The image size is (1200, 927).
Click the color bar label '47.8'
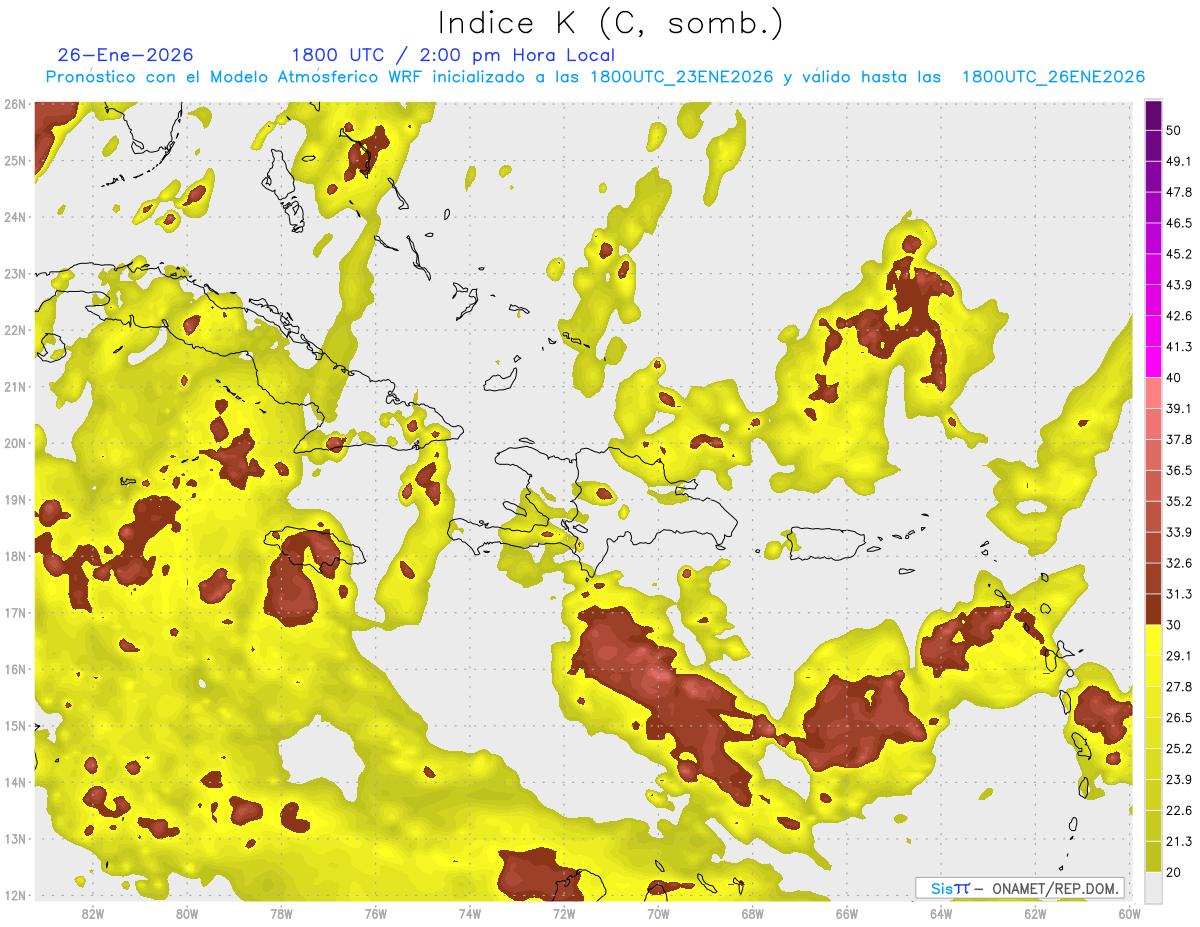(1178, 192)
